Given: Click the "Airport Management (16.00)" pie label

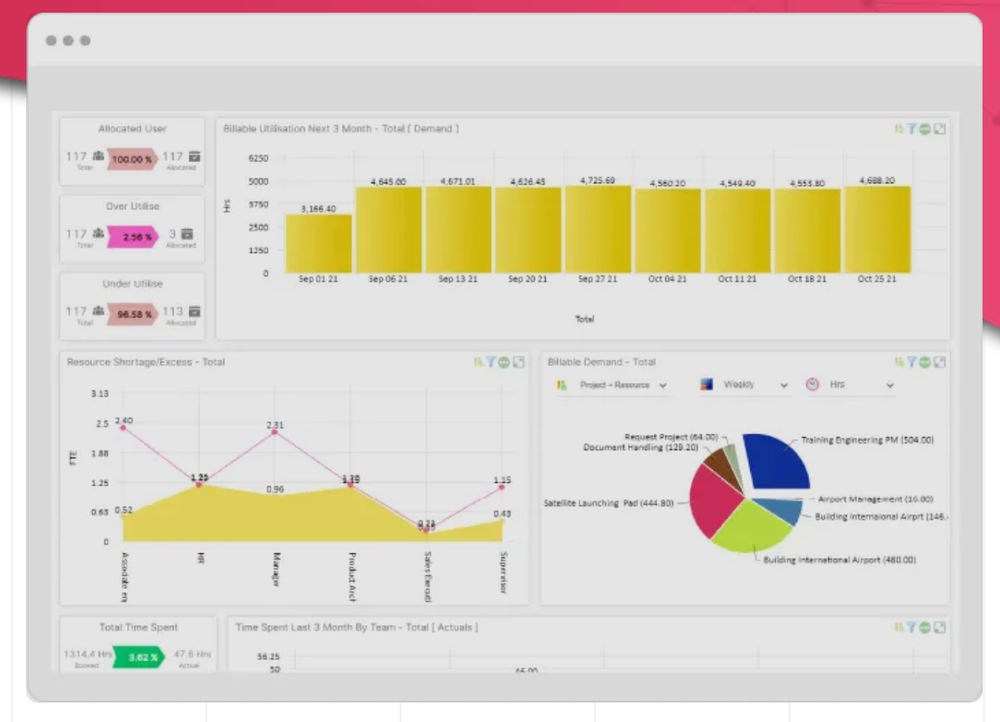Looking at the screenshot, I should pos(876,499).
